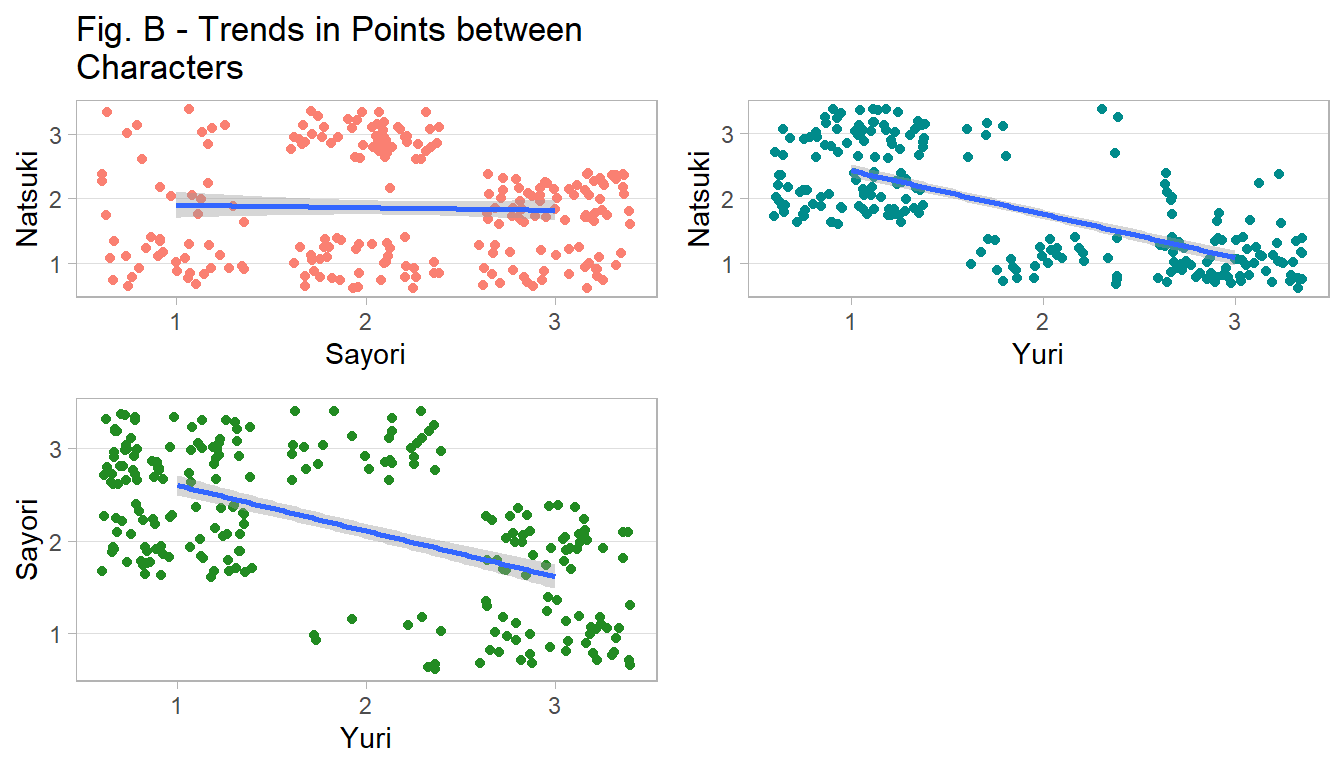Viewport: 1344px width, 768px height.
Task: Click x-axis tick 1 under the green plot
Action: 177,705
